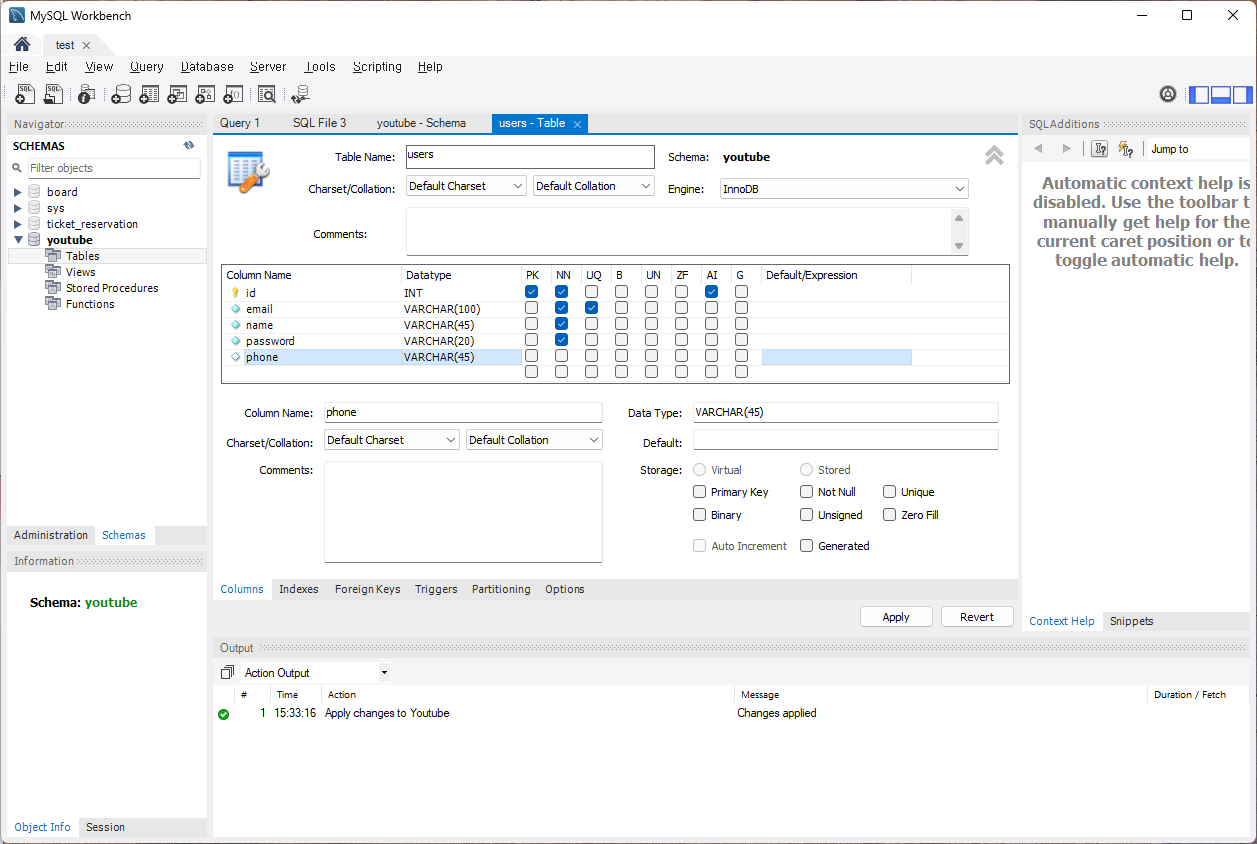Open column Default Collation dropdown
Screen dimensions: 1257x844
pyautogui.click(x=534, y=440)
